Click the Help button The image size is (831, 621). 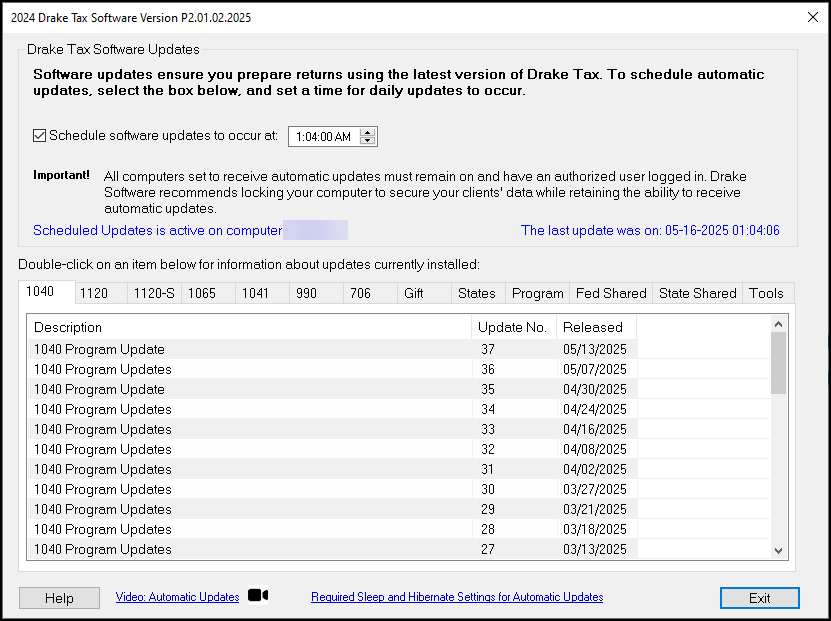(59, 598)
